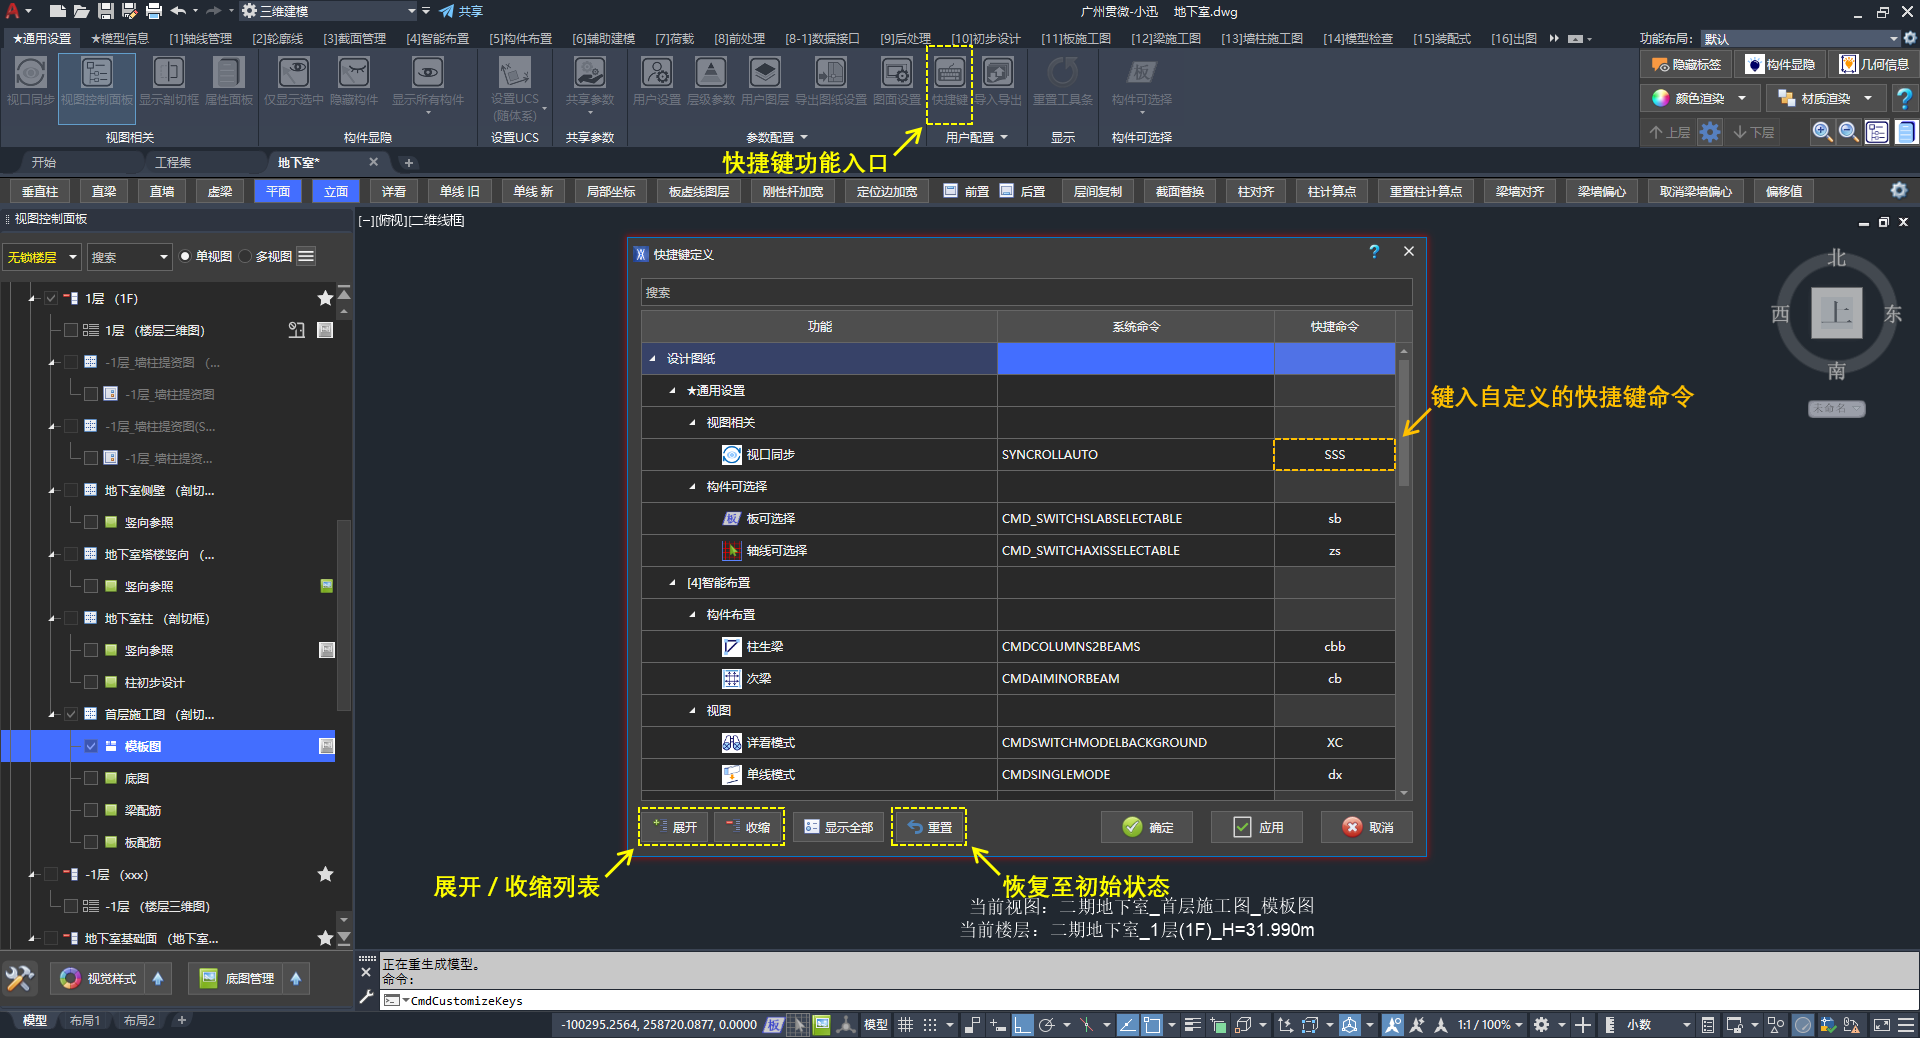Open the 层级参数 ribbon tool
Screen dimensions: 1920x1038
point(711,80)
